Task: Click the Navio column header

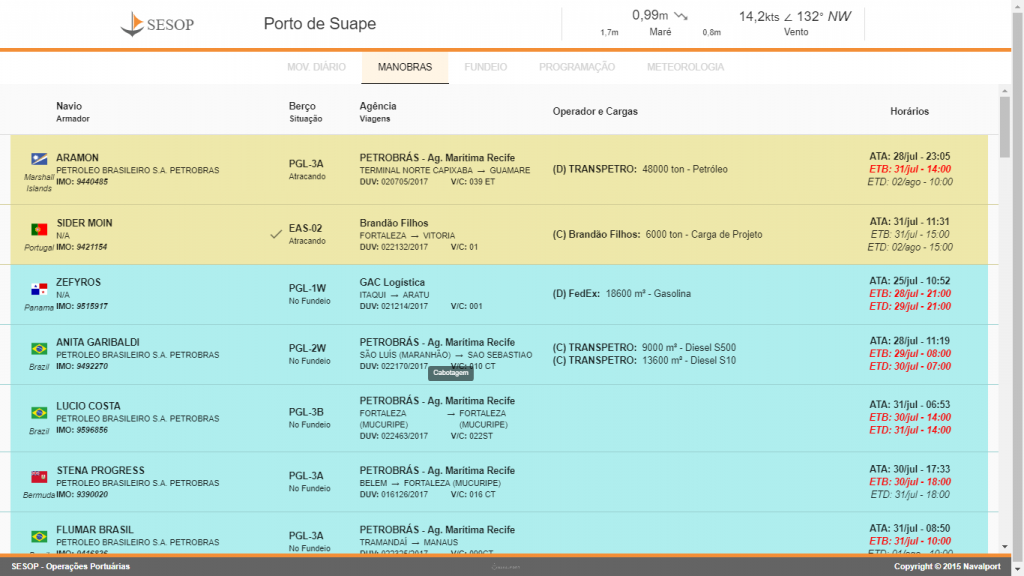Action: click(x=69, y=106)
